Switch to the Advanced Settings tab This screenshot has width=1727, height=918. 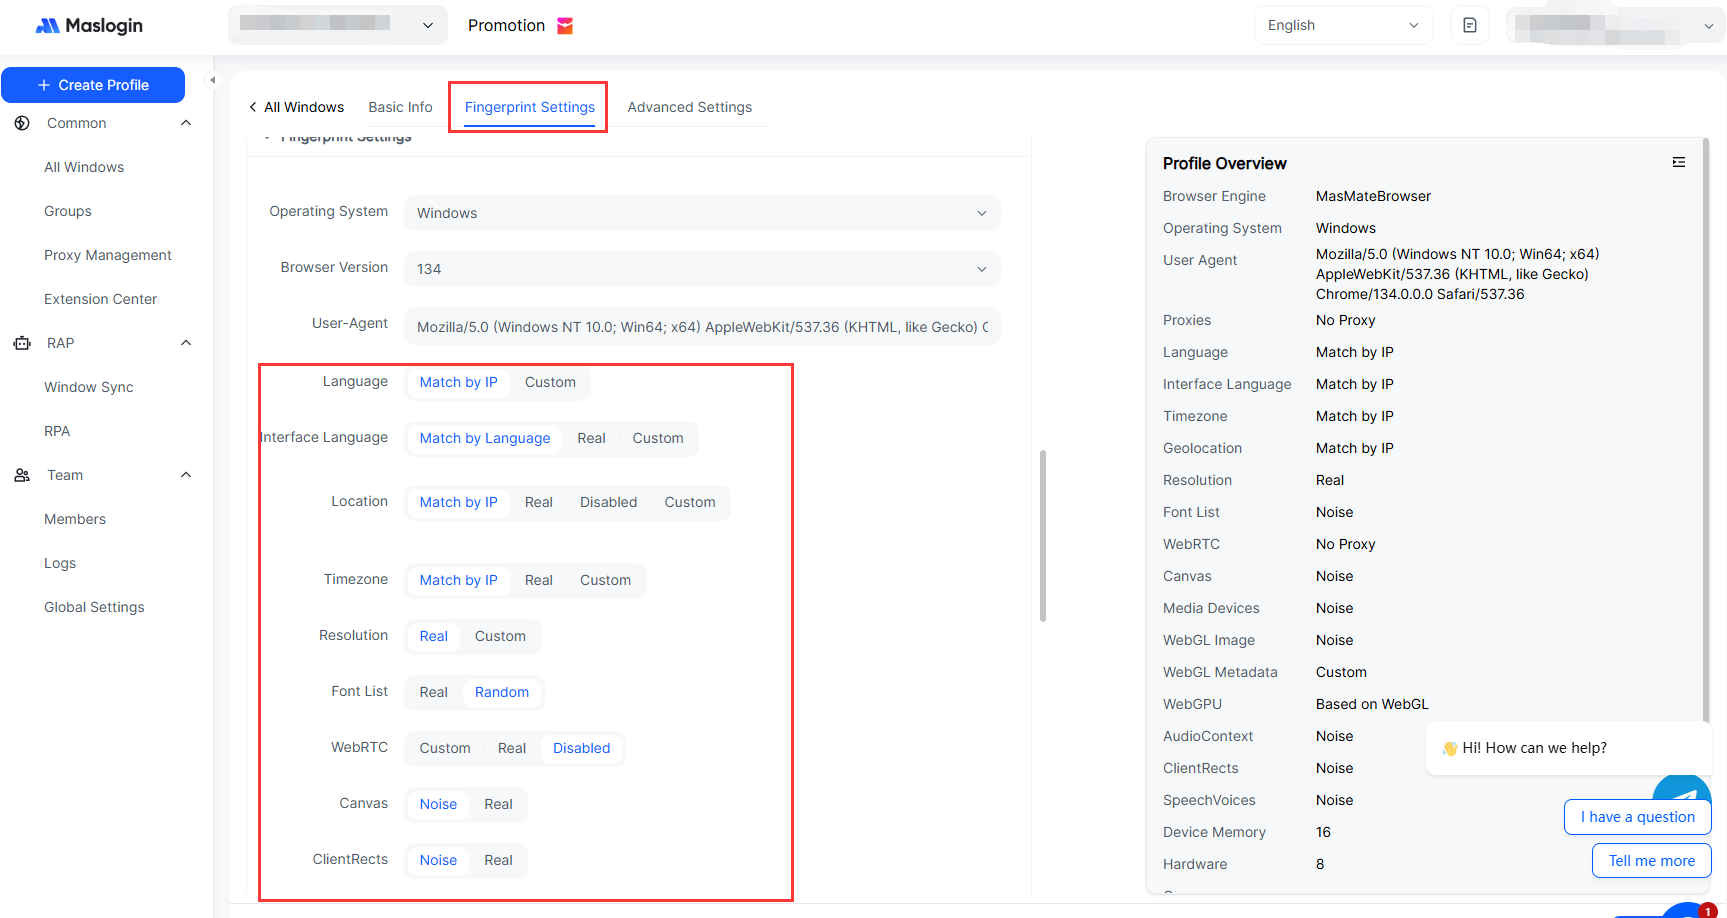(x=689, y=107)
